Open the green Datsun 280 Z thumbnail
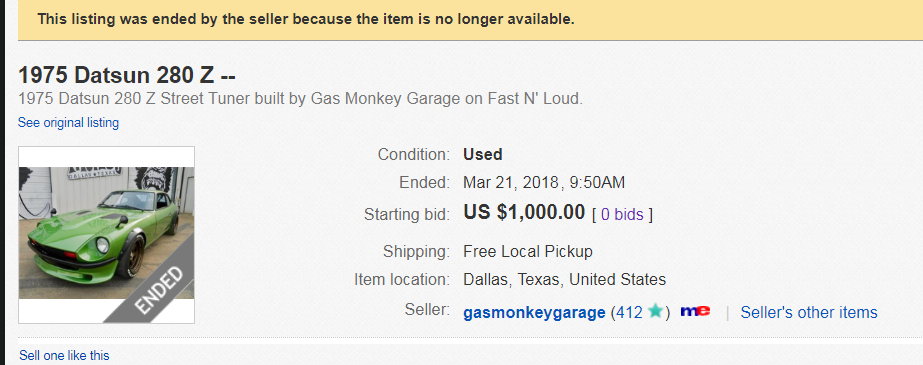 click(x=107, y=235)
